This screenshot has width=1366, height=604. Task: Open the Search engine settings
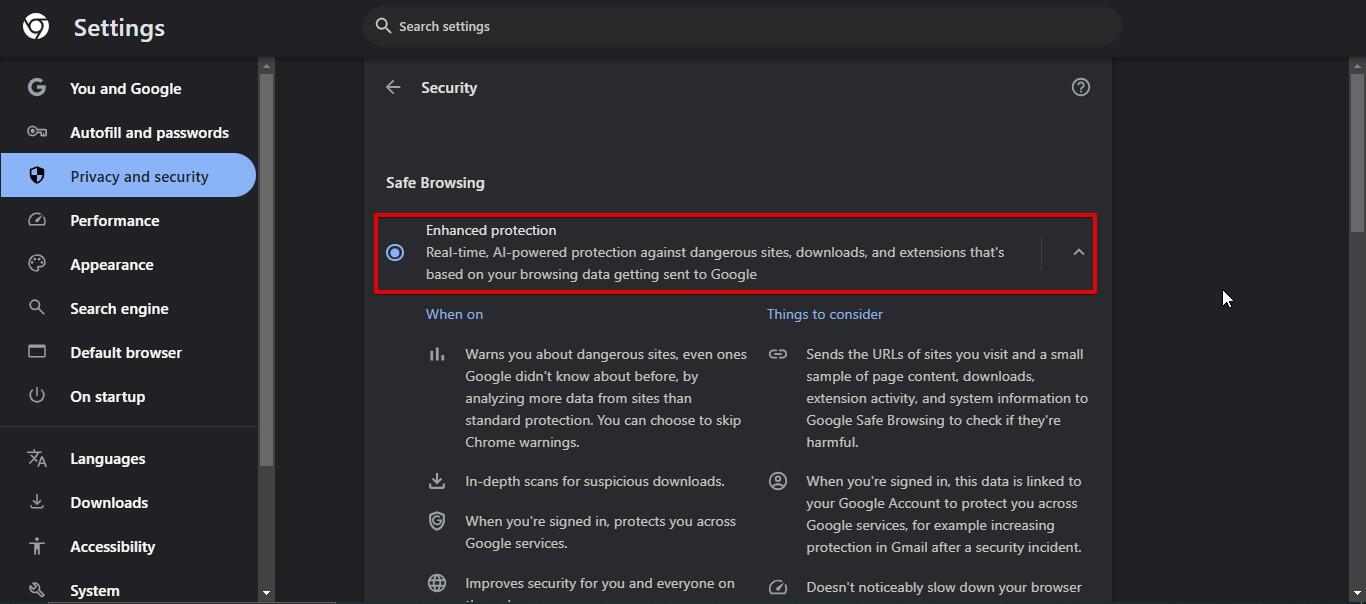point(119,308)
